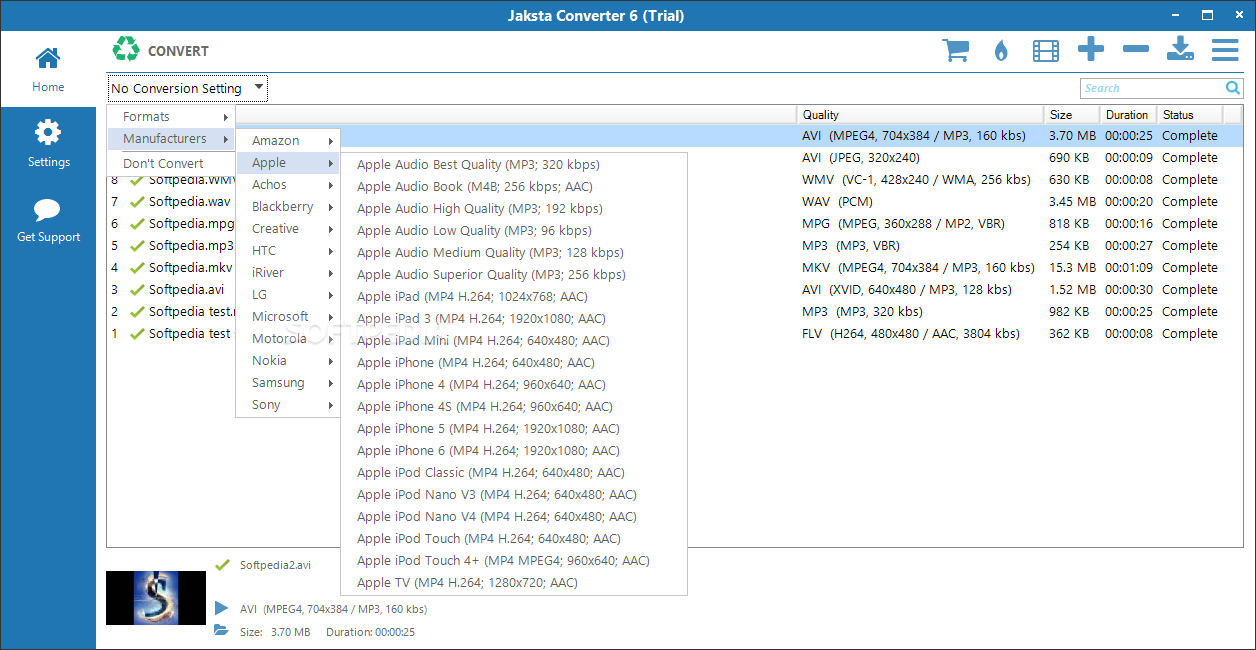Select the Softpedia.wav file row
The width and height of the screenshot is (1256, 650).
coord(675,202)
